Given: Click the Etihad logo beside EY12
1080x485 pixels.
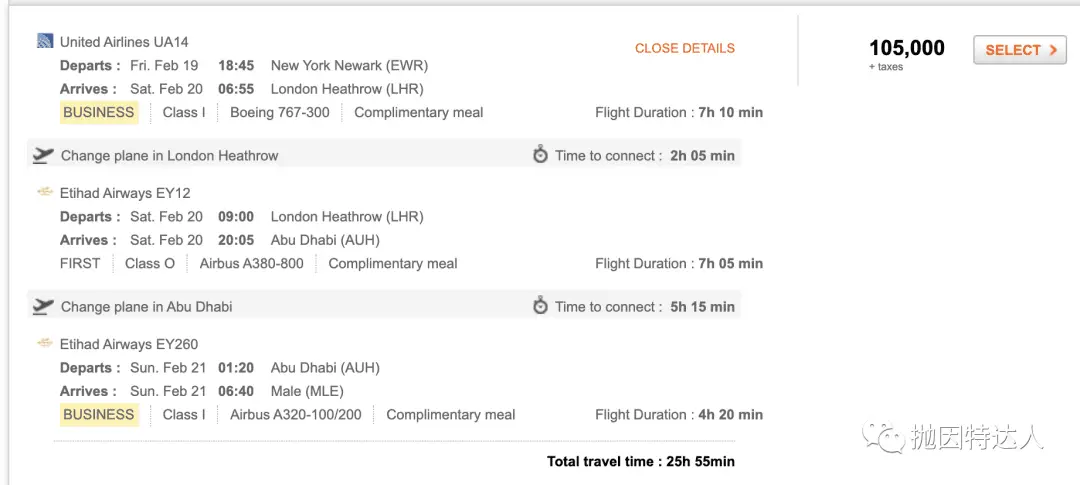Looking at the screenshot, I should pos(45,192).
